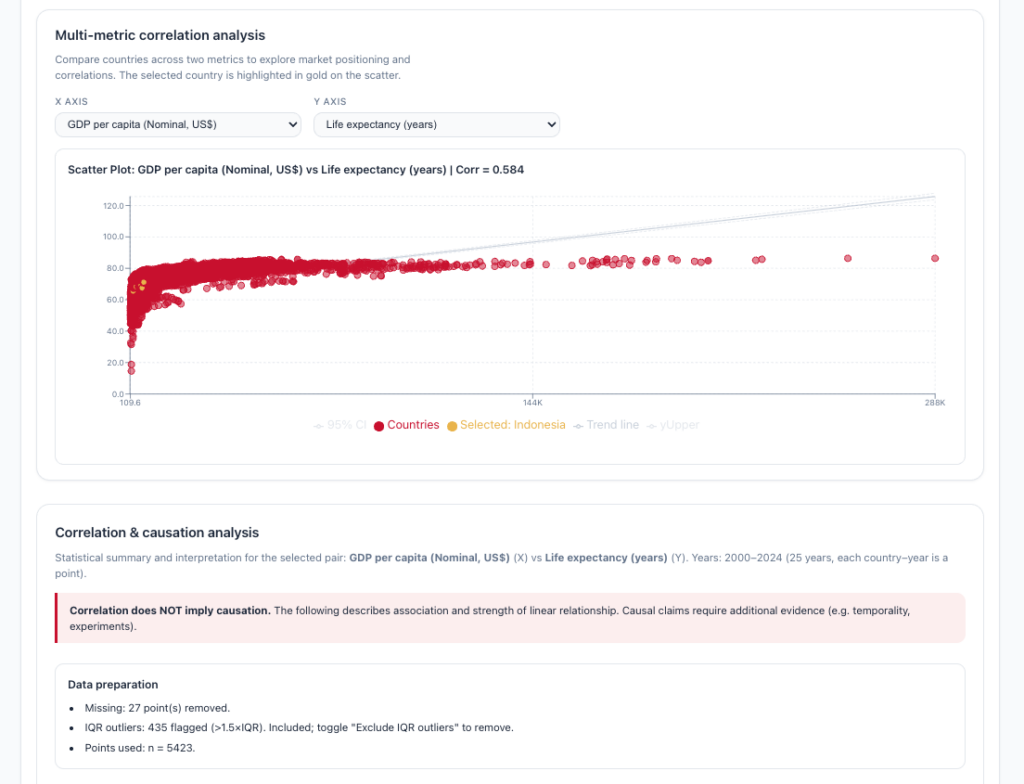Expand the Y axis Life expectancy dropdown
Viewport: 1024px width, 784px height.
point(436,124)
